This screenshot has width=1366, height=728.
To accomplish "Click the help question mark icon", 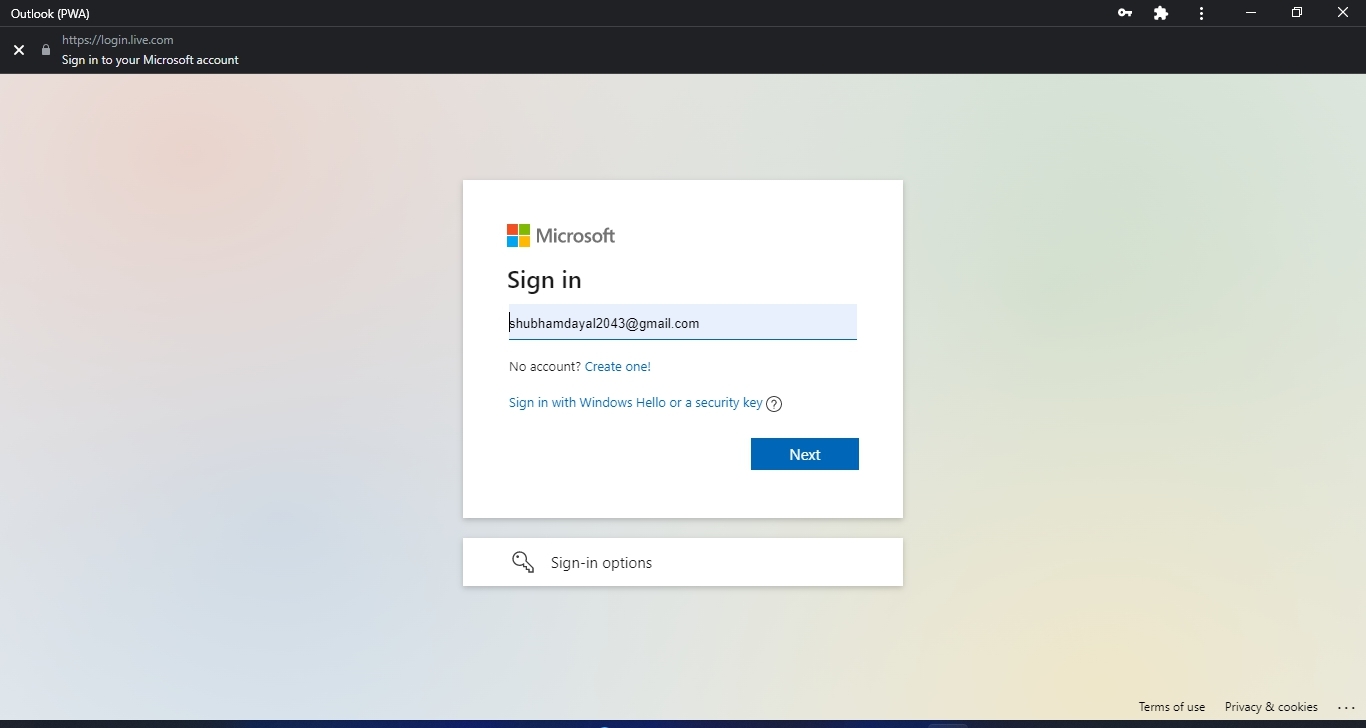I will [x=773, y=404].
